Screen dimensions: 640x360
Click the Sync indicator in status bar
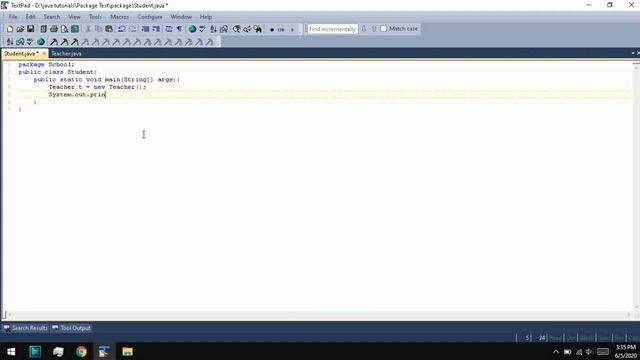click(x=604, y=338)
